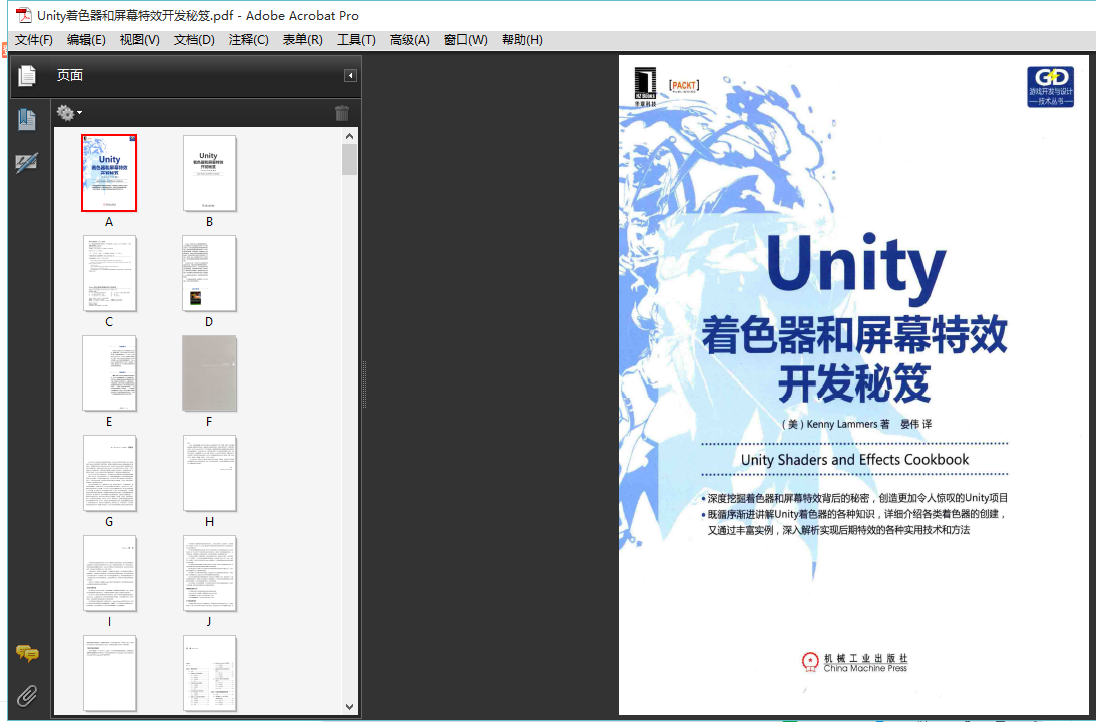Screen dimensions: 1096x722
Task: Select page thumbnail J
Action: click(x=209, y=572)
